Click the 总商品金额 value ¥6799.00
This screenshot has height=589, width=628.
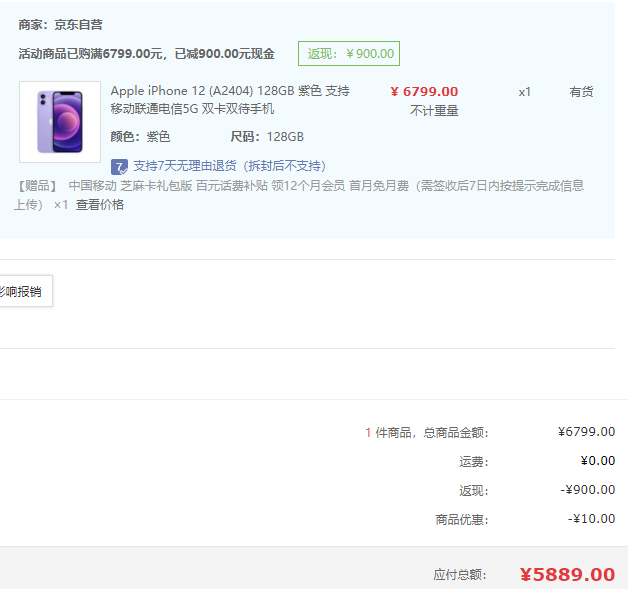(x=587, y=432)
